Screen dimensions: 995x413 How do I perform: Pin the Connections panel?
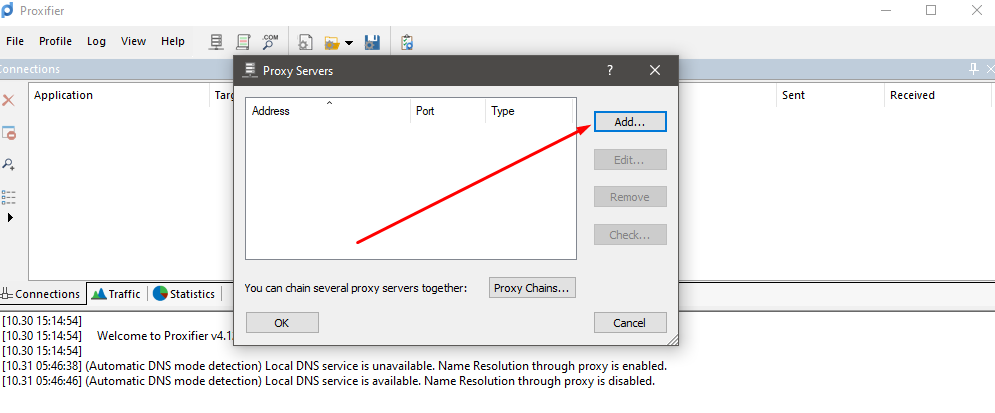(973, 69)
